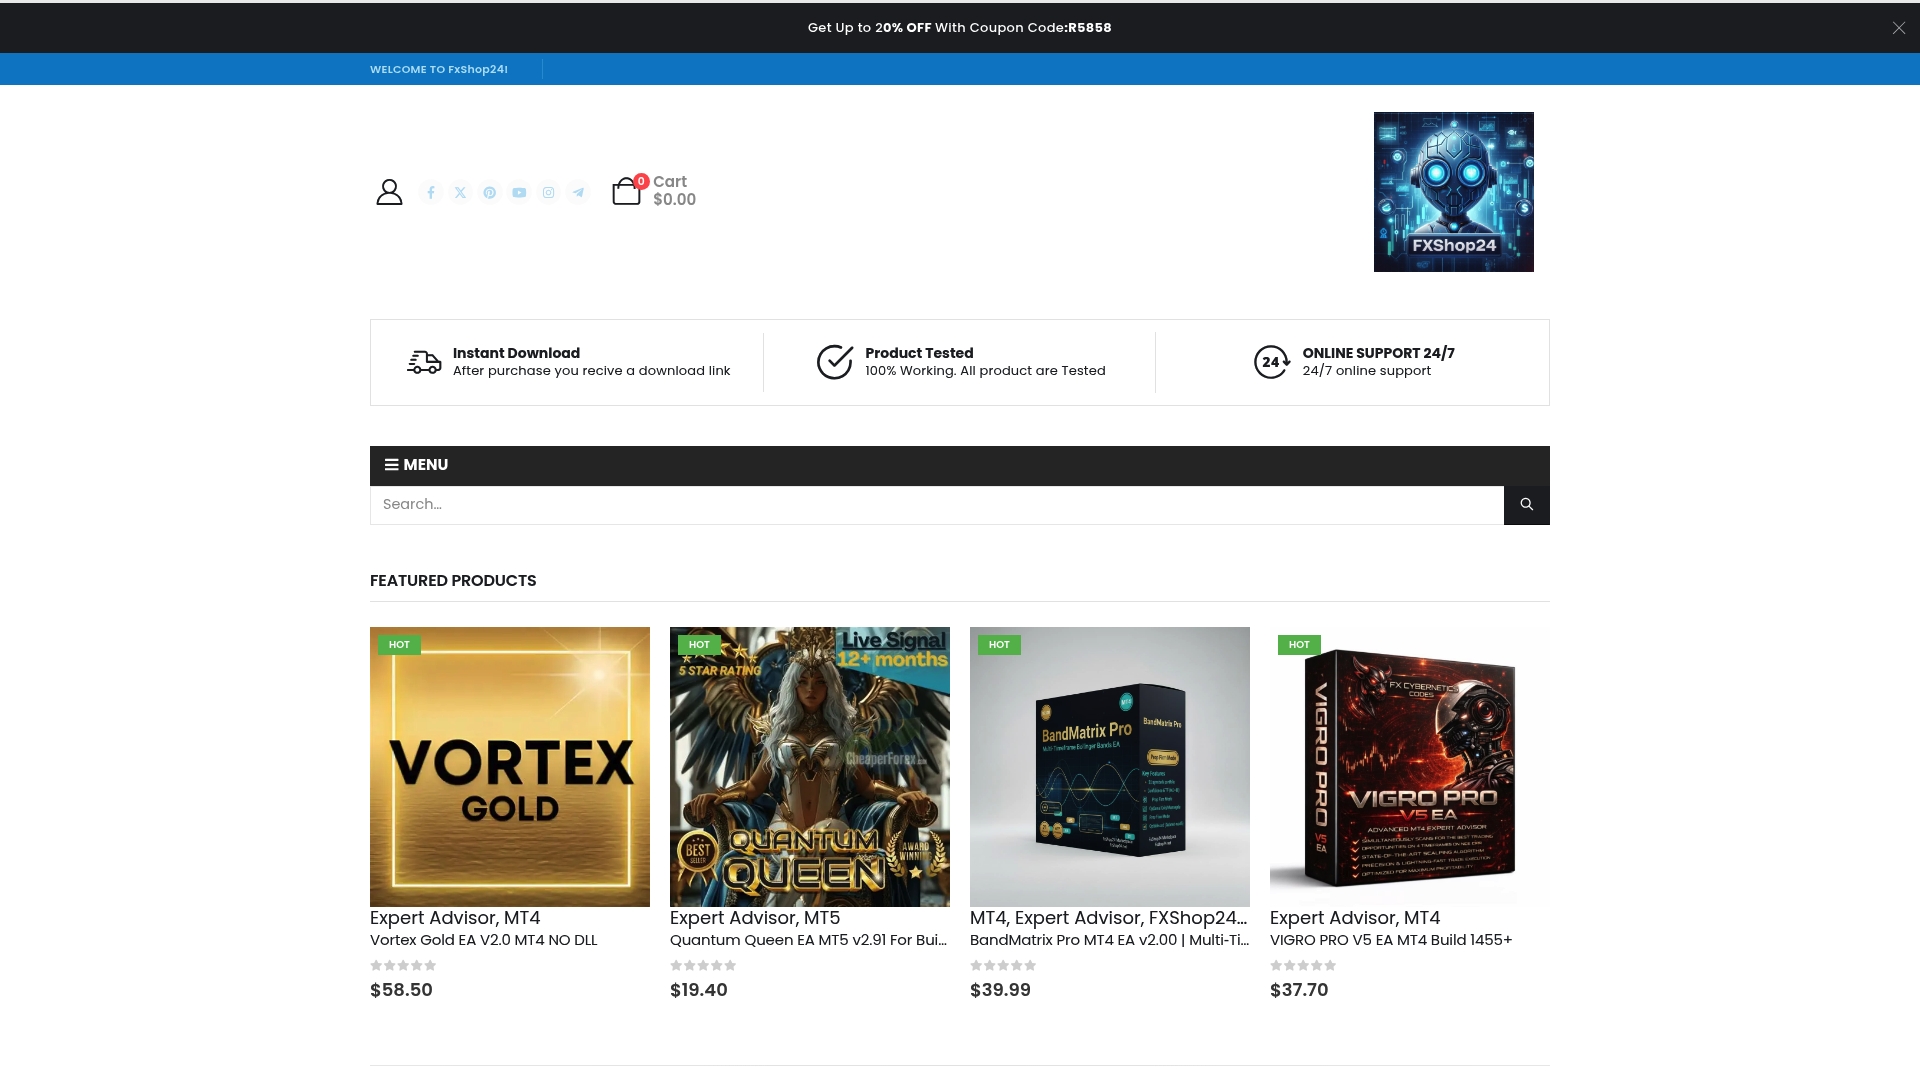This screenshot has height=1080, width=1920.
Task: View the shopping cart icon
Action: click(626, 192)
